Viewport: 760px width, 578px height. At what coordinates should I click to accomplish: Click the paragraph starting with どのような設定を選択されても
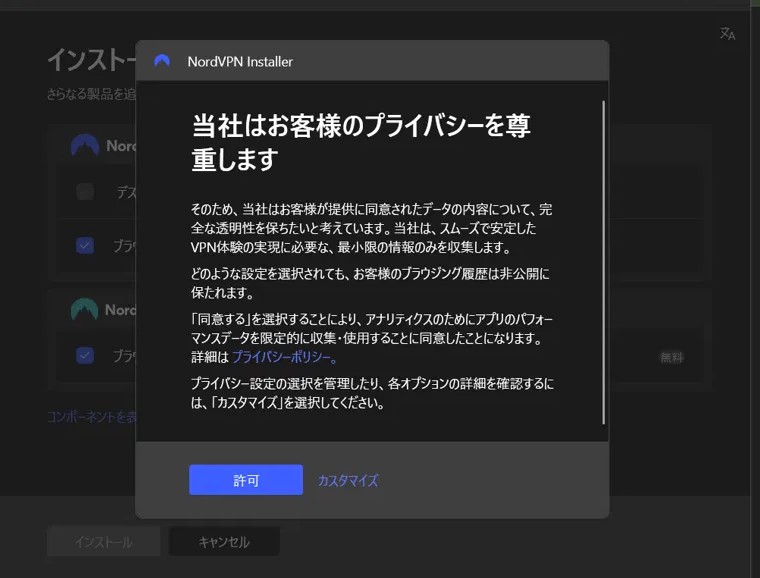coord(370,283)
